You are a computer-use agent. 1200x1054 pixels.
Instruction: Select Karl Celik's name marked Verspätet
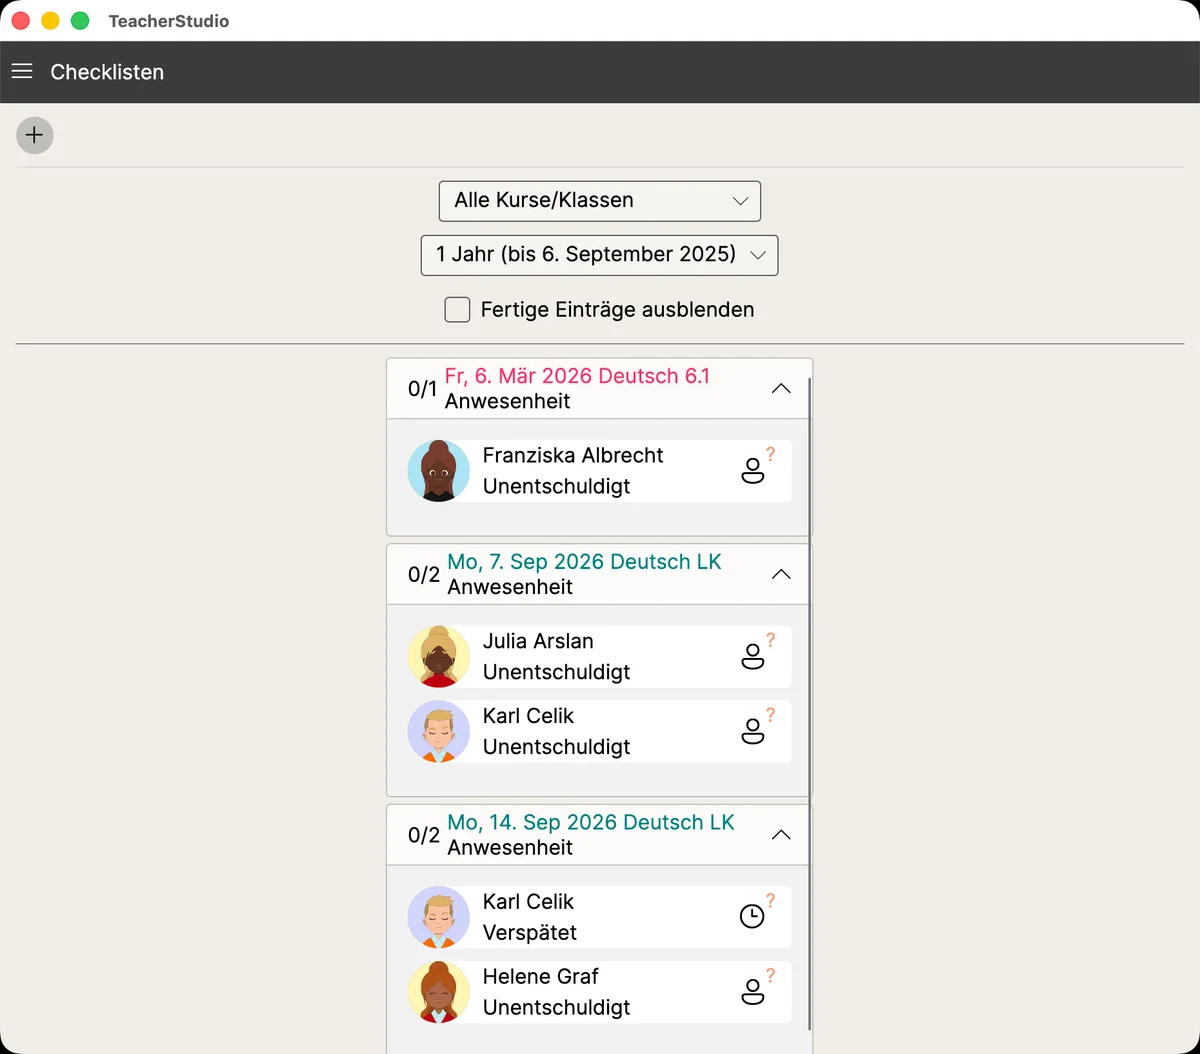tap(528, 901)
